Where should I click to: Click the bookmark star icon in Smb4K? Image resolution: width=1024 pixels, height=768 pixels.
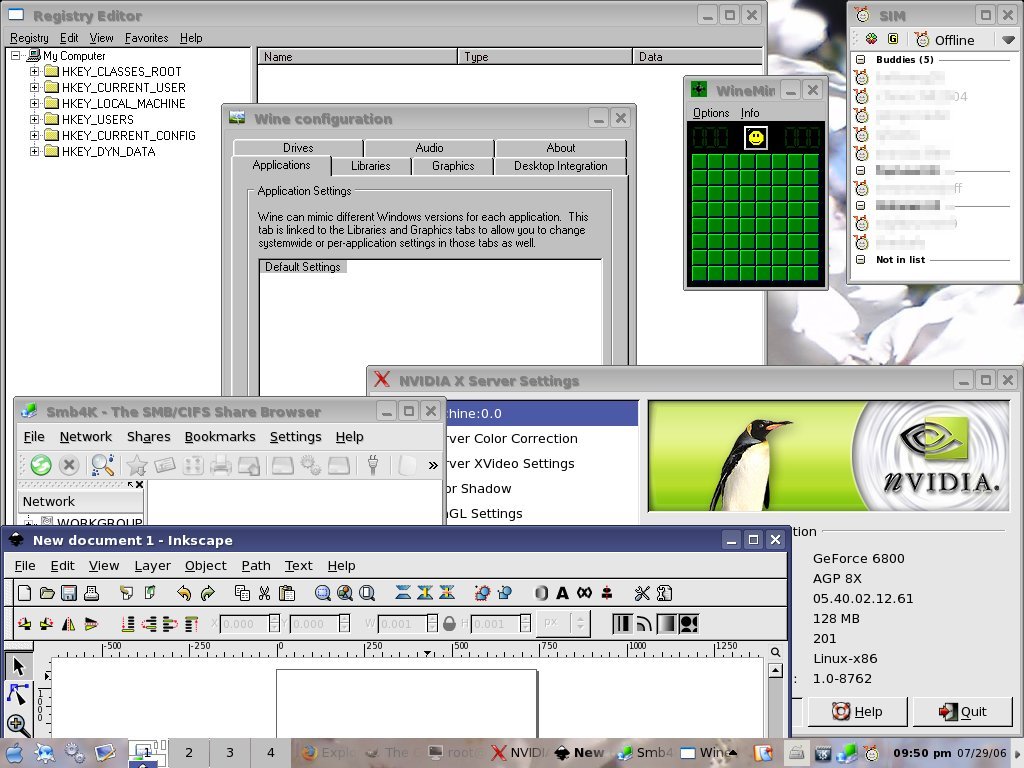pyautogui.click(x=136, y=465)
